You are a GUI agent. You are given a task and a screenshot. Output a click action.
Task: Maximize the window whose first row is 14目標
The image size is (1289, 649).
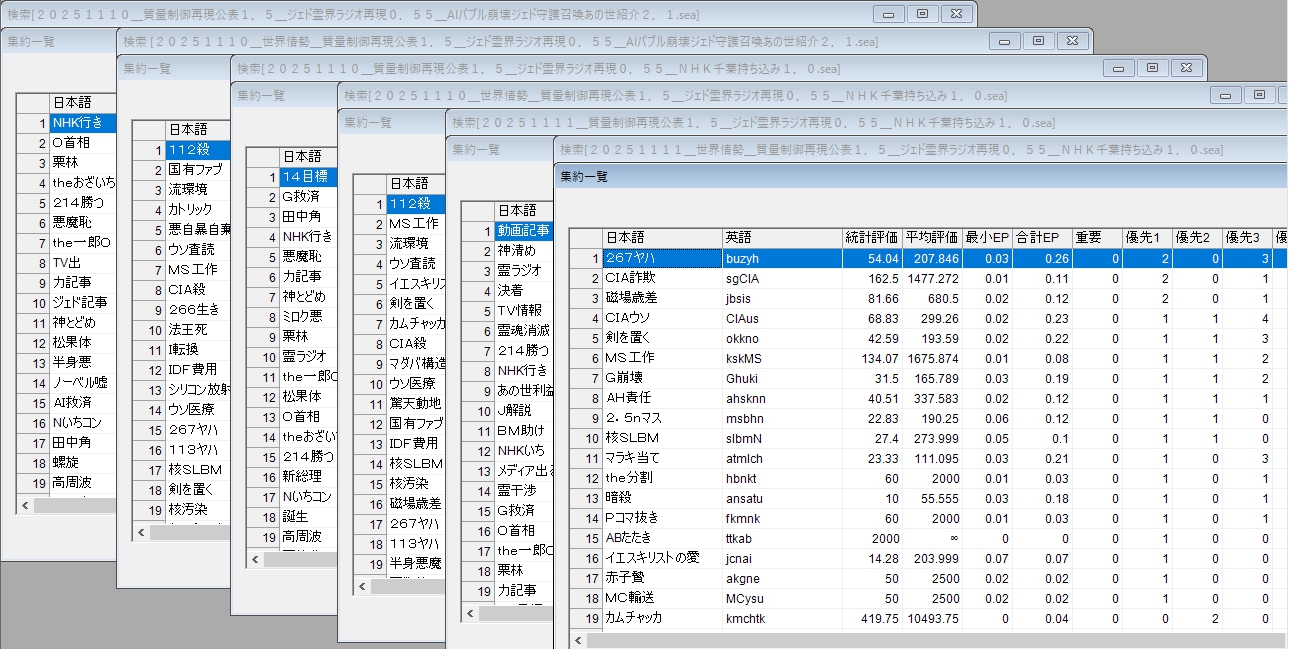[x=1152, y=68]
